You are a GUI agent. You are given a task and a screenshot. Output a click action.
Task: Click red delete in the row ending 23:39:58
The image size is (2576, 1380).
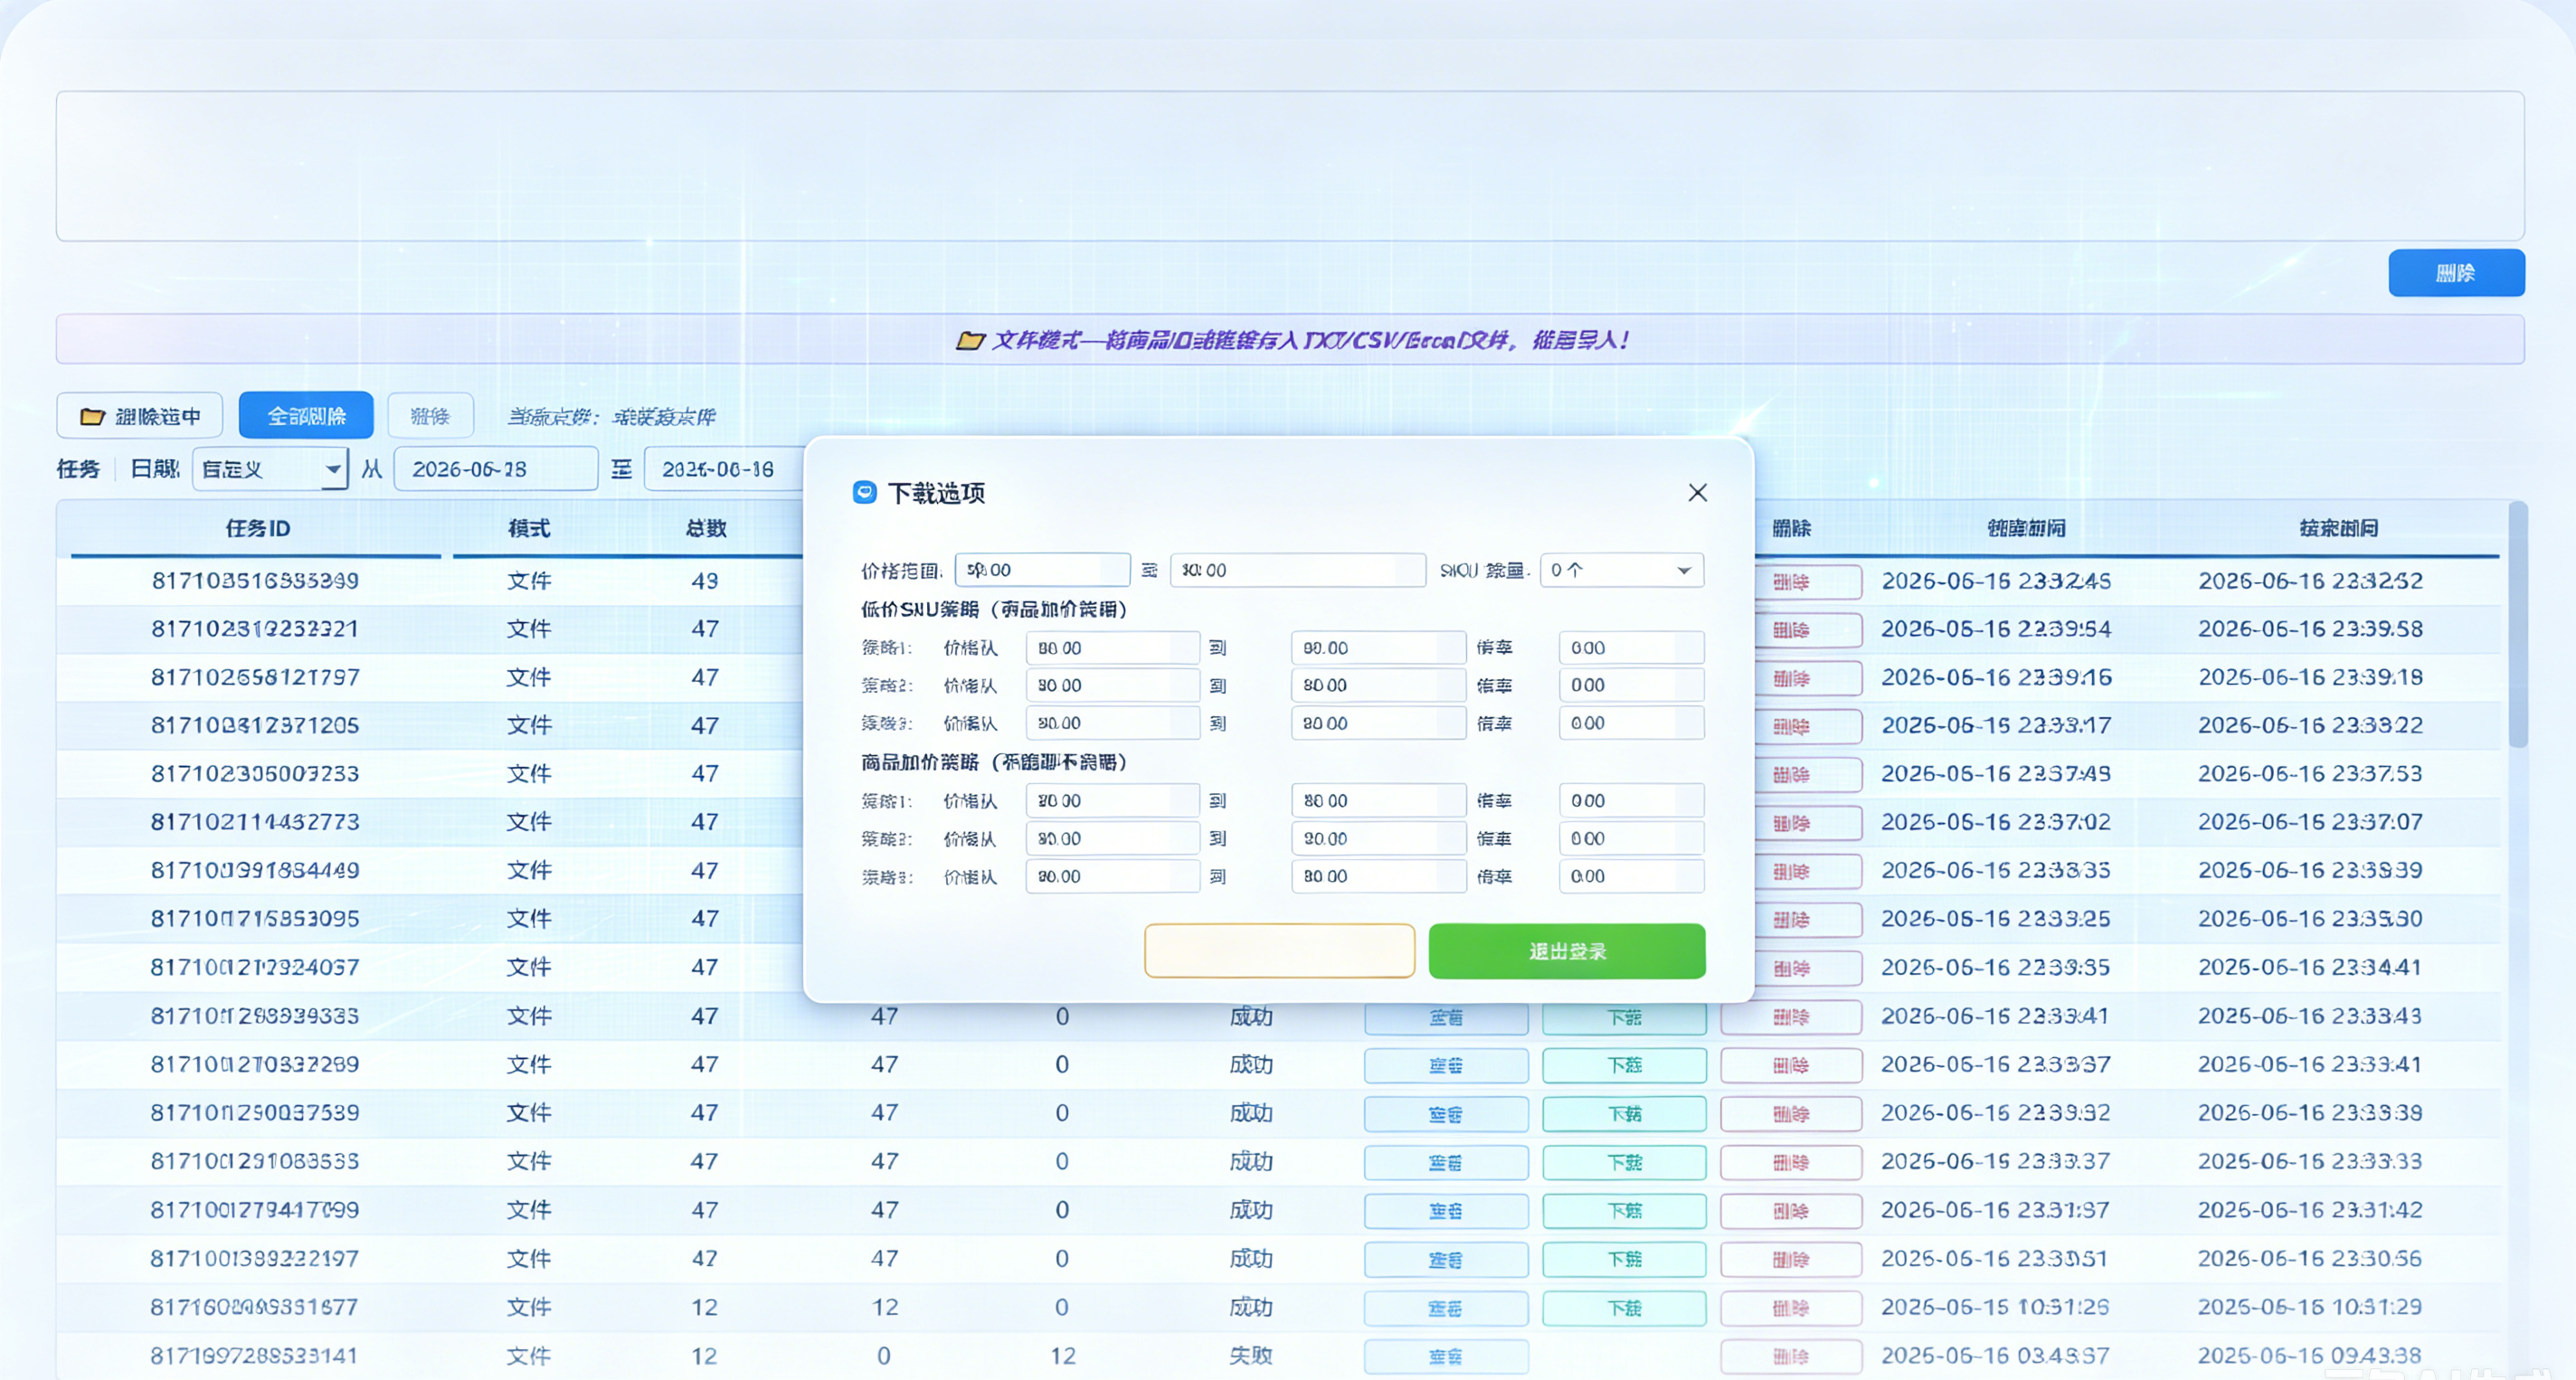(1808, 630)
